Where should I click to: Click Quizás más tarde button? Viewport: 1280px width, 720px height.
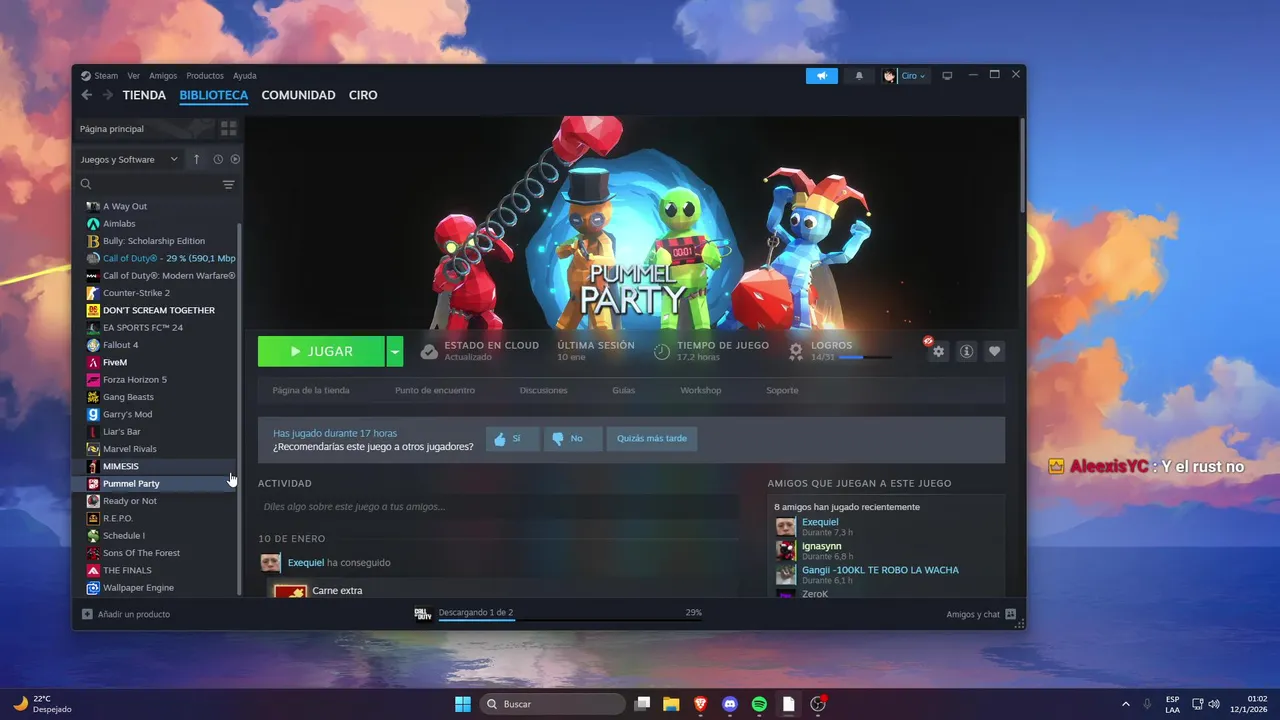click(652, 438)
